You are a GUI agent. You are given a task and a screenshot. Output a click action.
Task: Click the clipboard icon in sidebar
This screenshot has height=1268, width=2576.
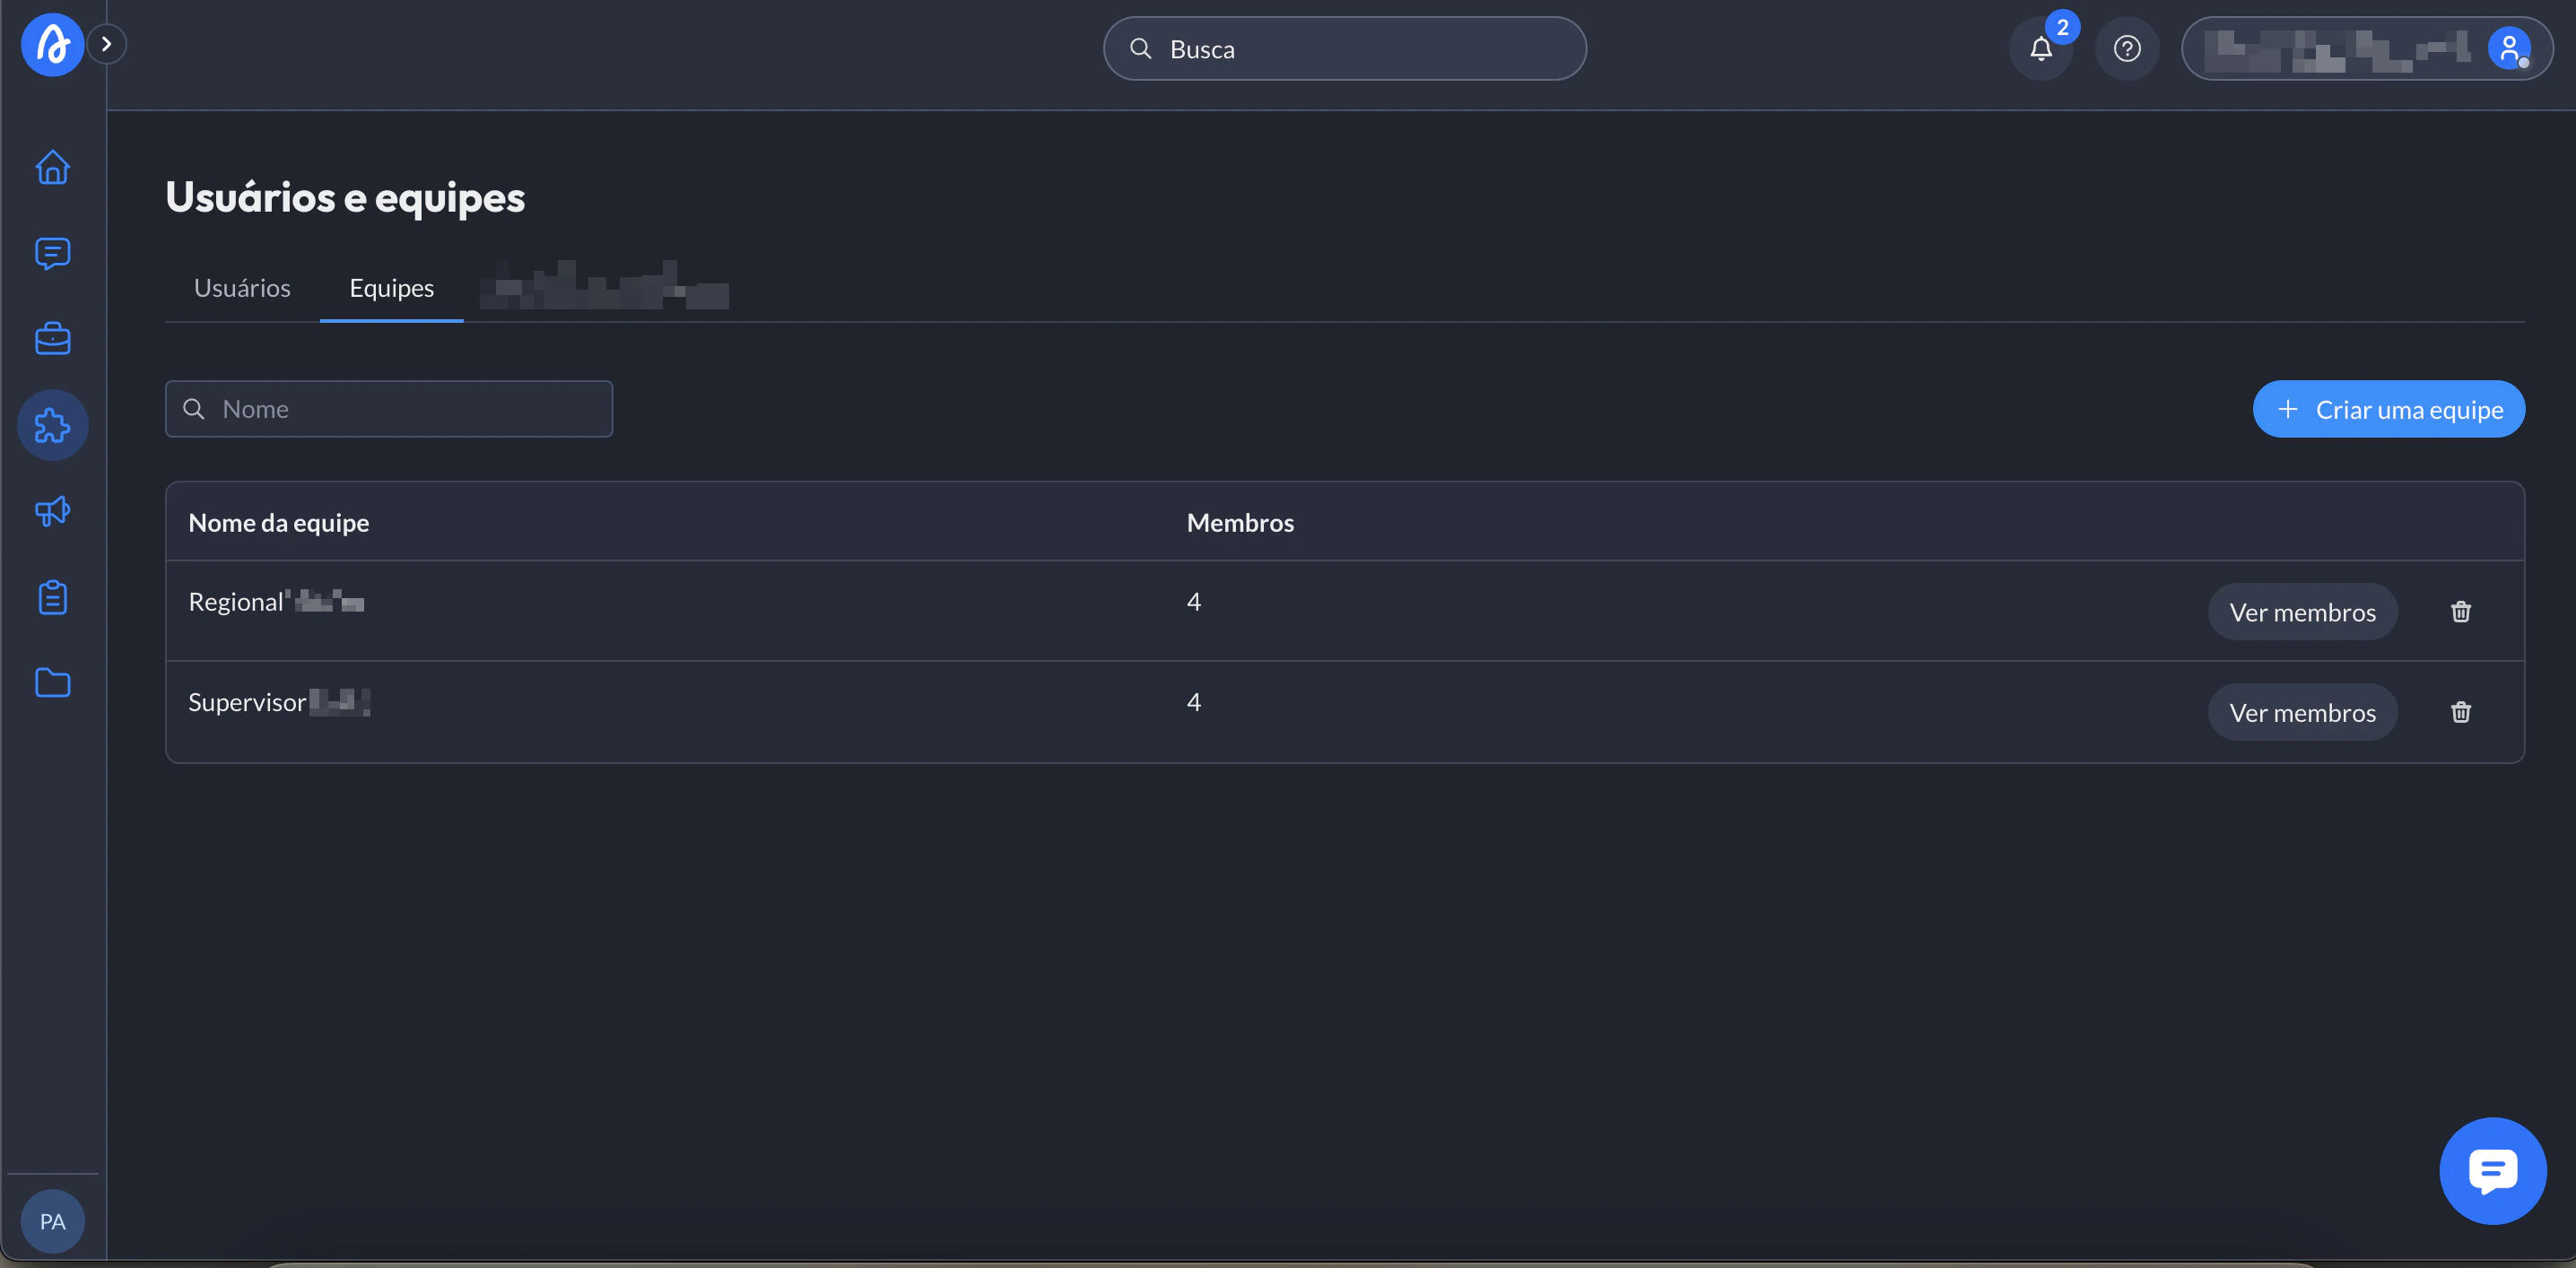pos(52,597)
